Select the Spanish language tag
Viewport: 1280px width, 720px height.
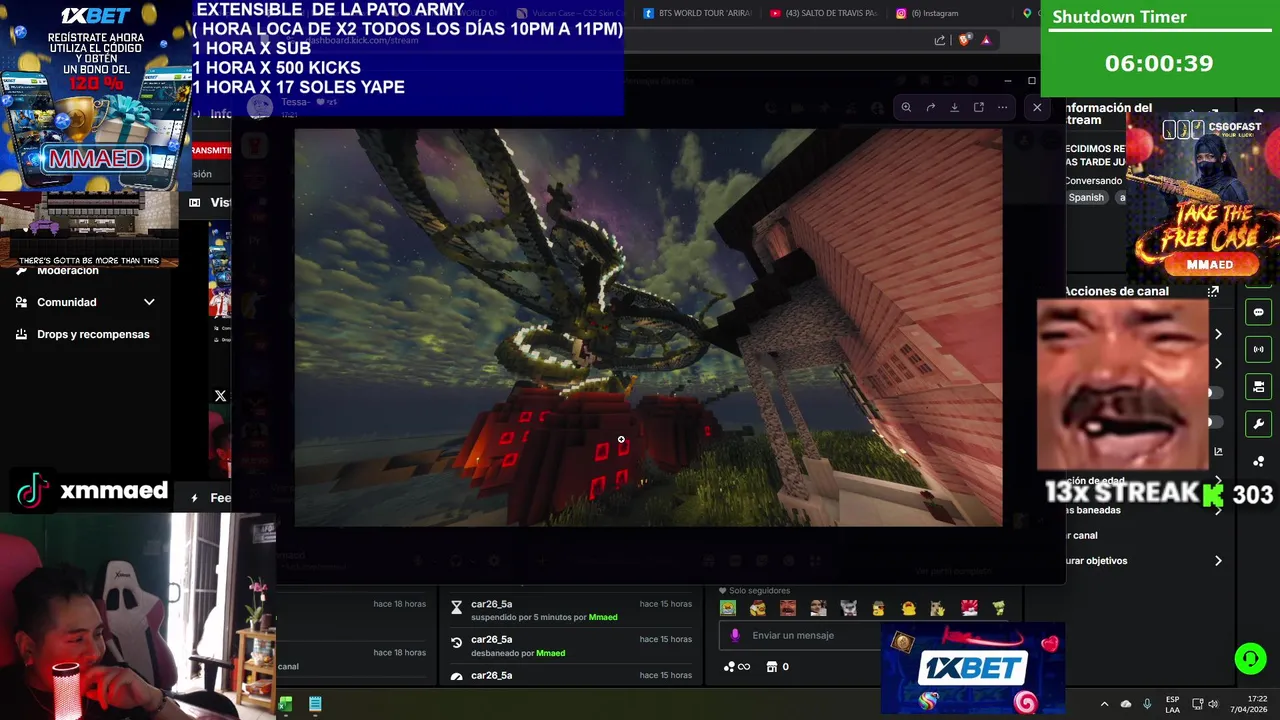coord(1086,197)
